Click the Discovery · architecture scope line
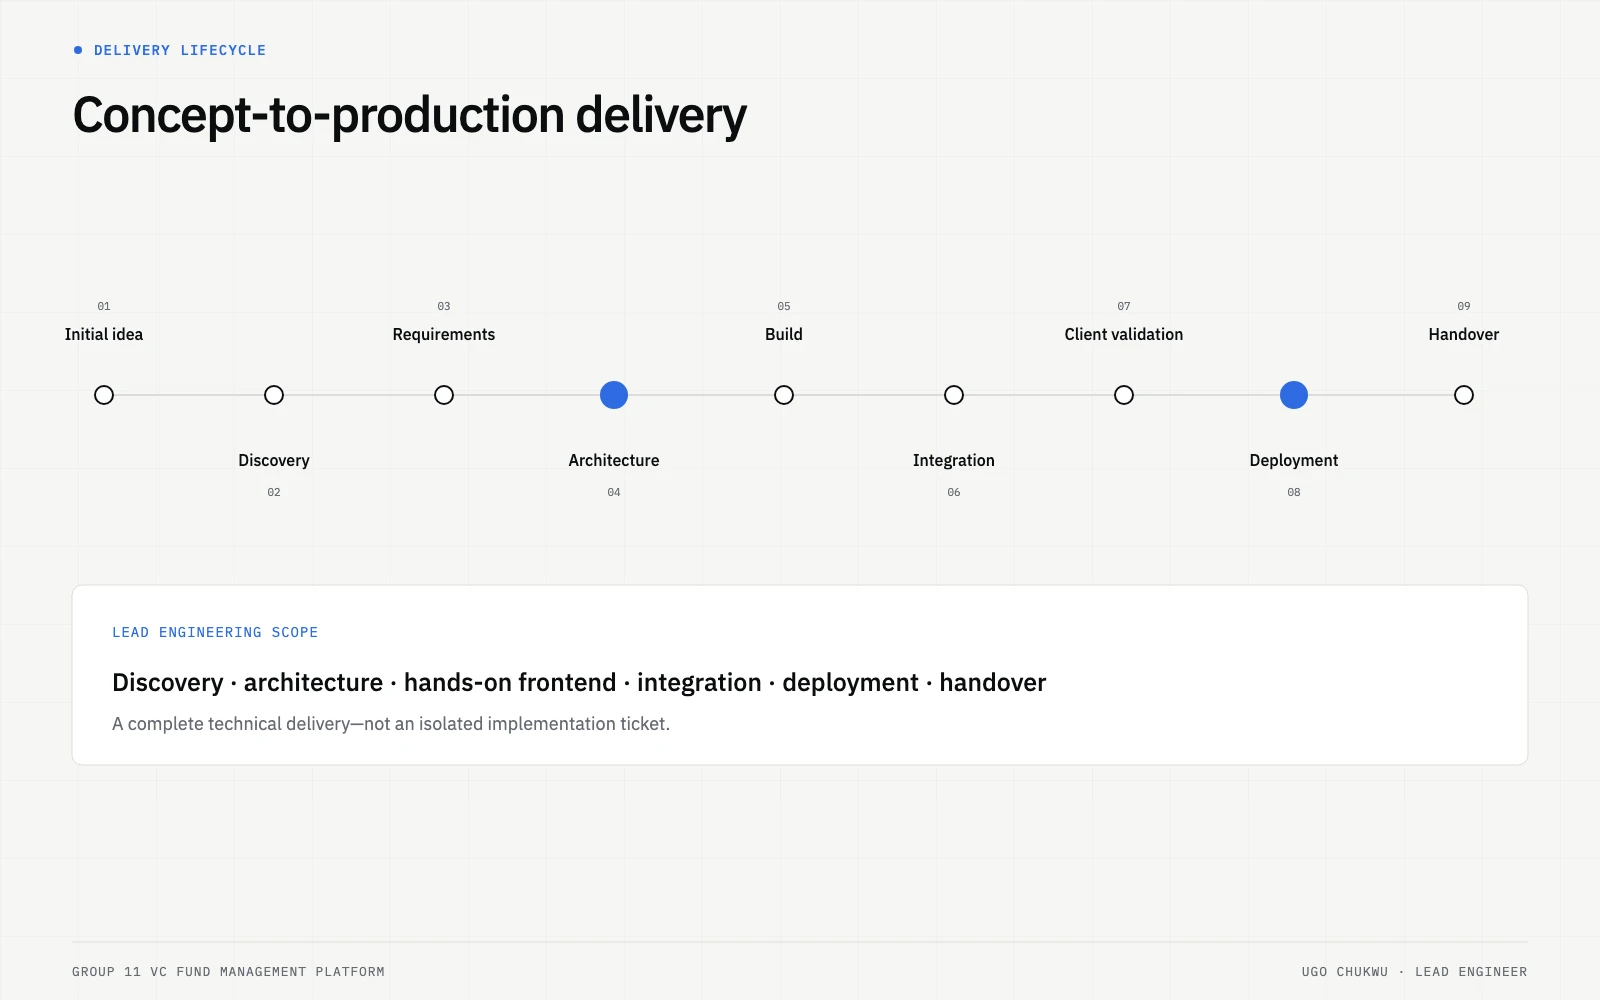This screenshot has width=1600, height=1000. pos(579,682)
